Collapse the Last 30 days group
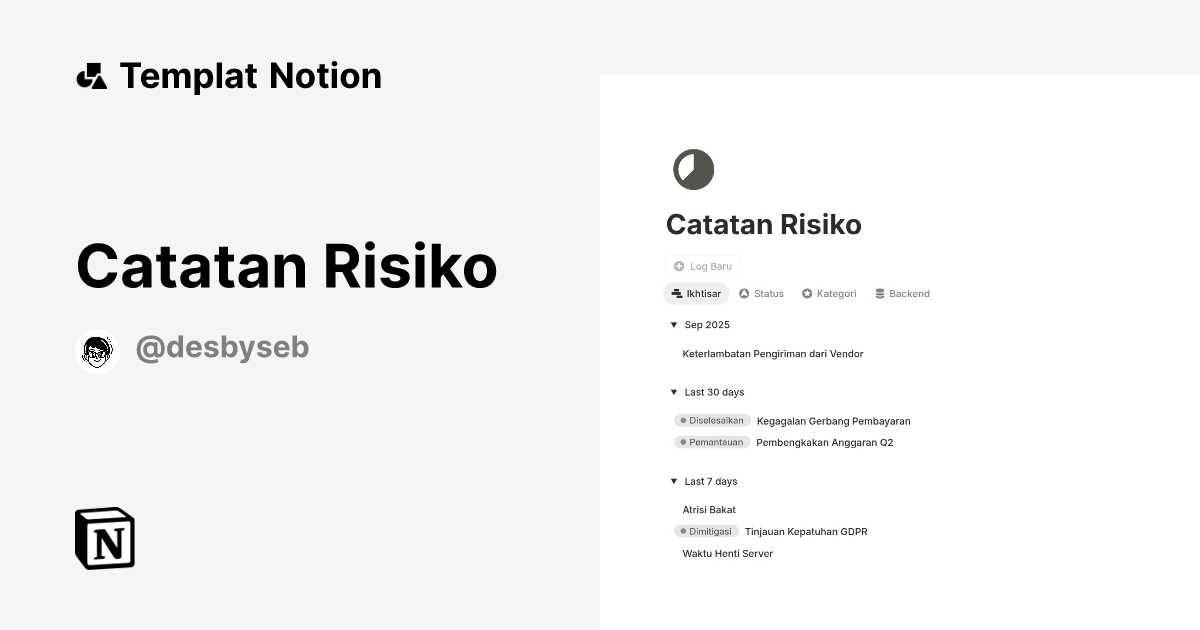The width and height of the screenshot is (1200, 630). tap(673, 392)
